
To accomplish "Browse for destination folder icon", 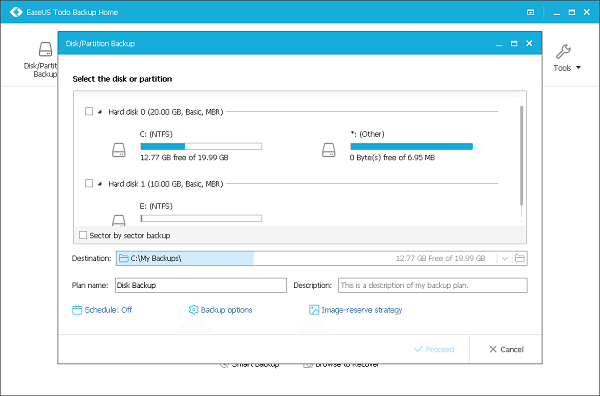I will [x=520, y=258].
